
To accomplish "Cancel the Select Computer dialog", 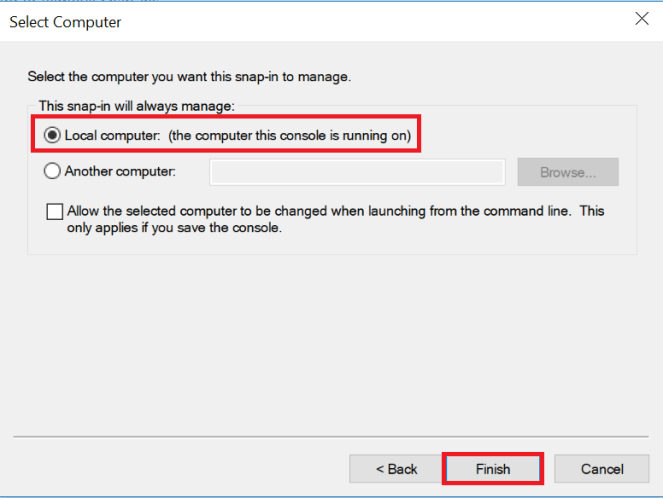I will point(602,468).
